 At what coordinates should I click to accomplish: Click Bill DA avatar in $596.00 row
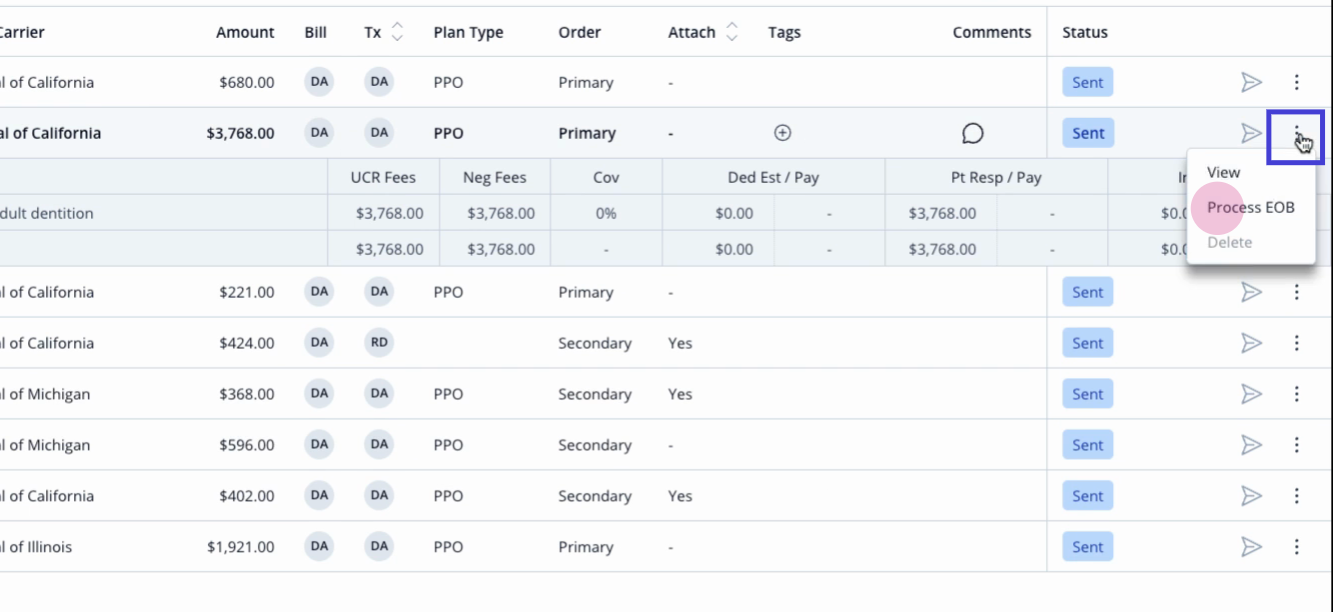319,445
